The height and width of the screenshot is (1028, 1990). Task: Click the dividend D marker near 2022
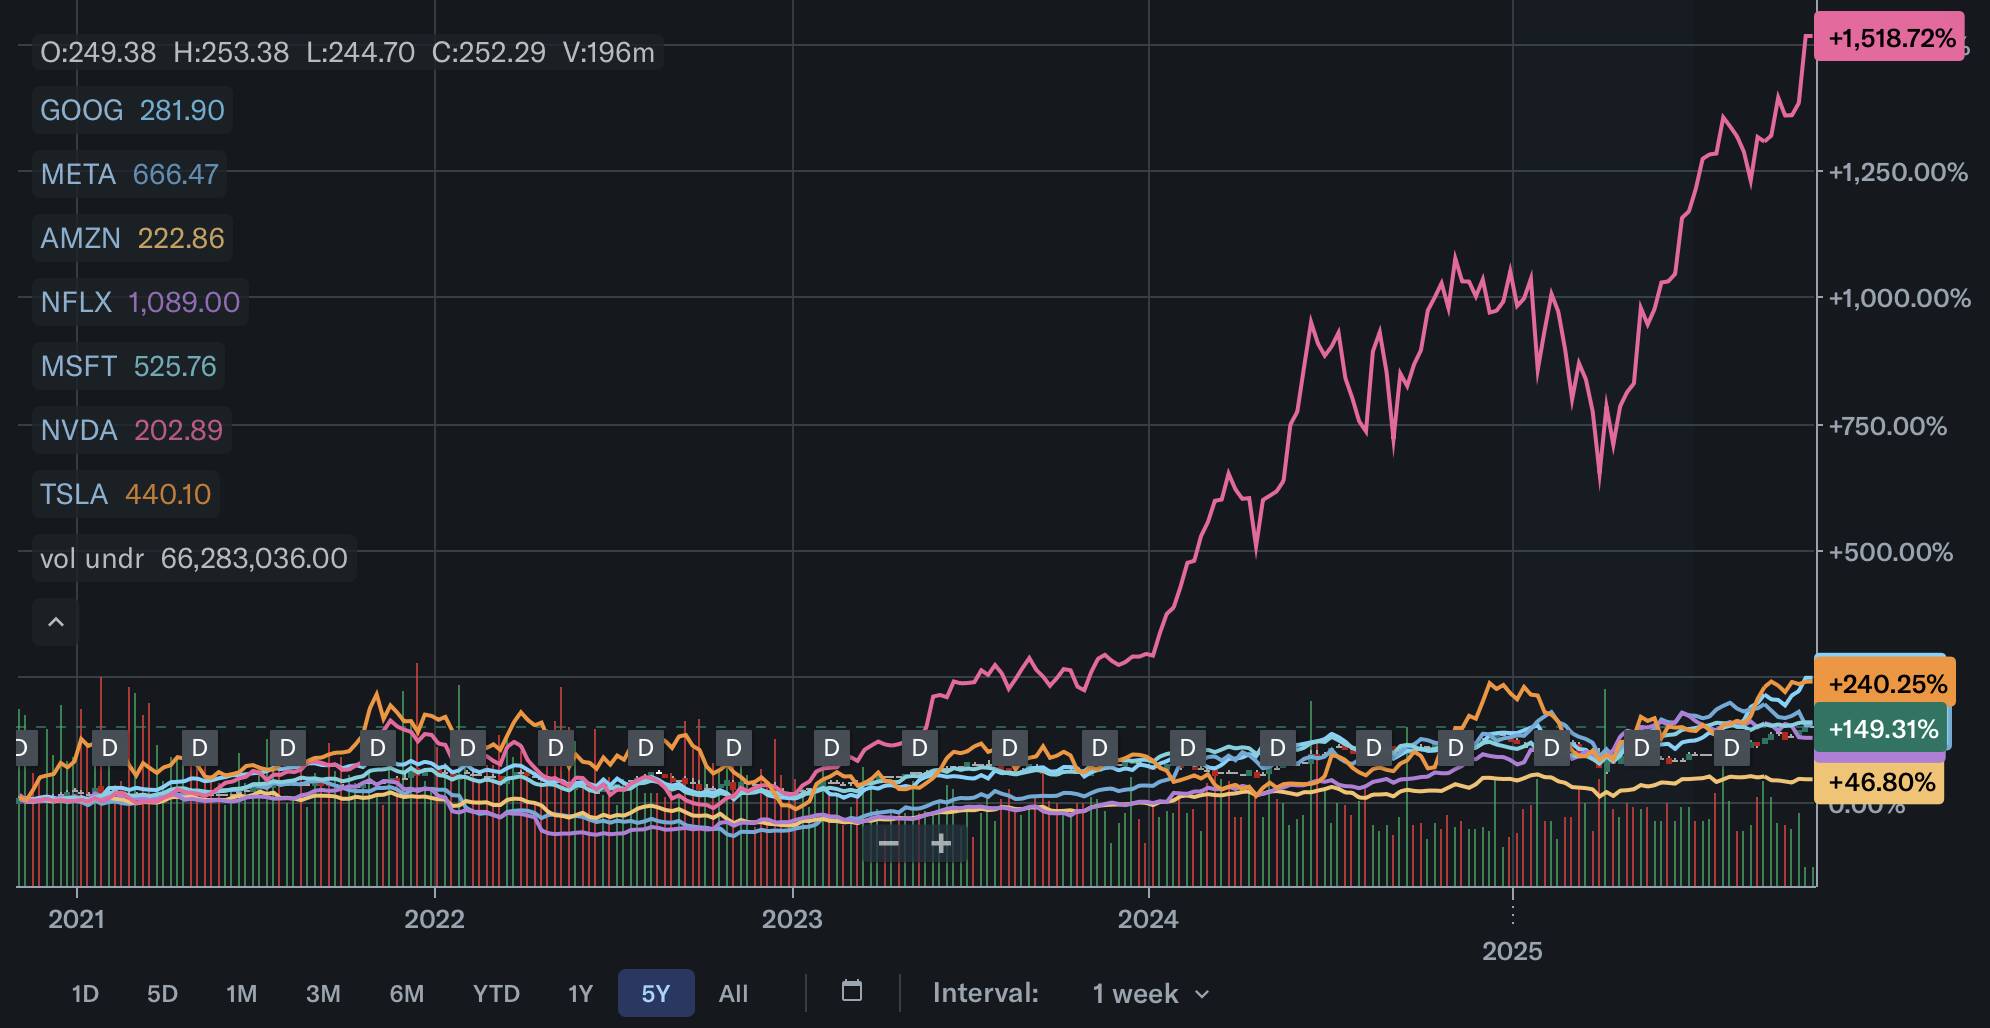467,747
